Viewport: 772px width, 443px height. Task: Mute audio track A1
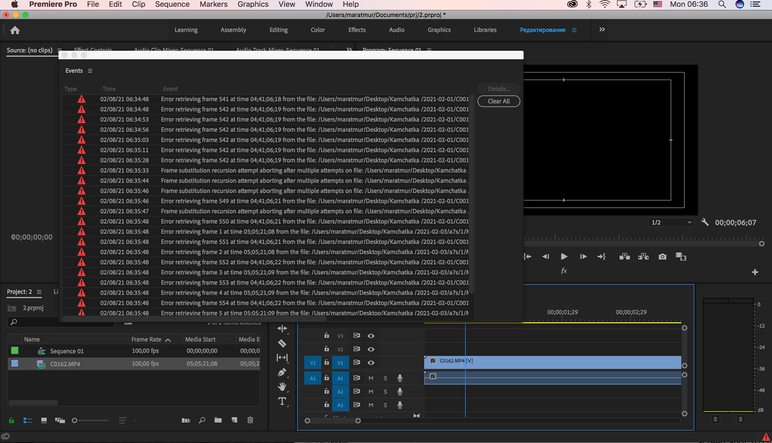371,378
